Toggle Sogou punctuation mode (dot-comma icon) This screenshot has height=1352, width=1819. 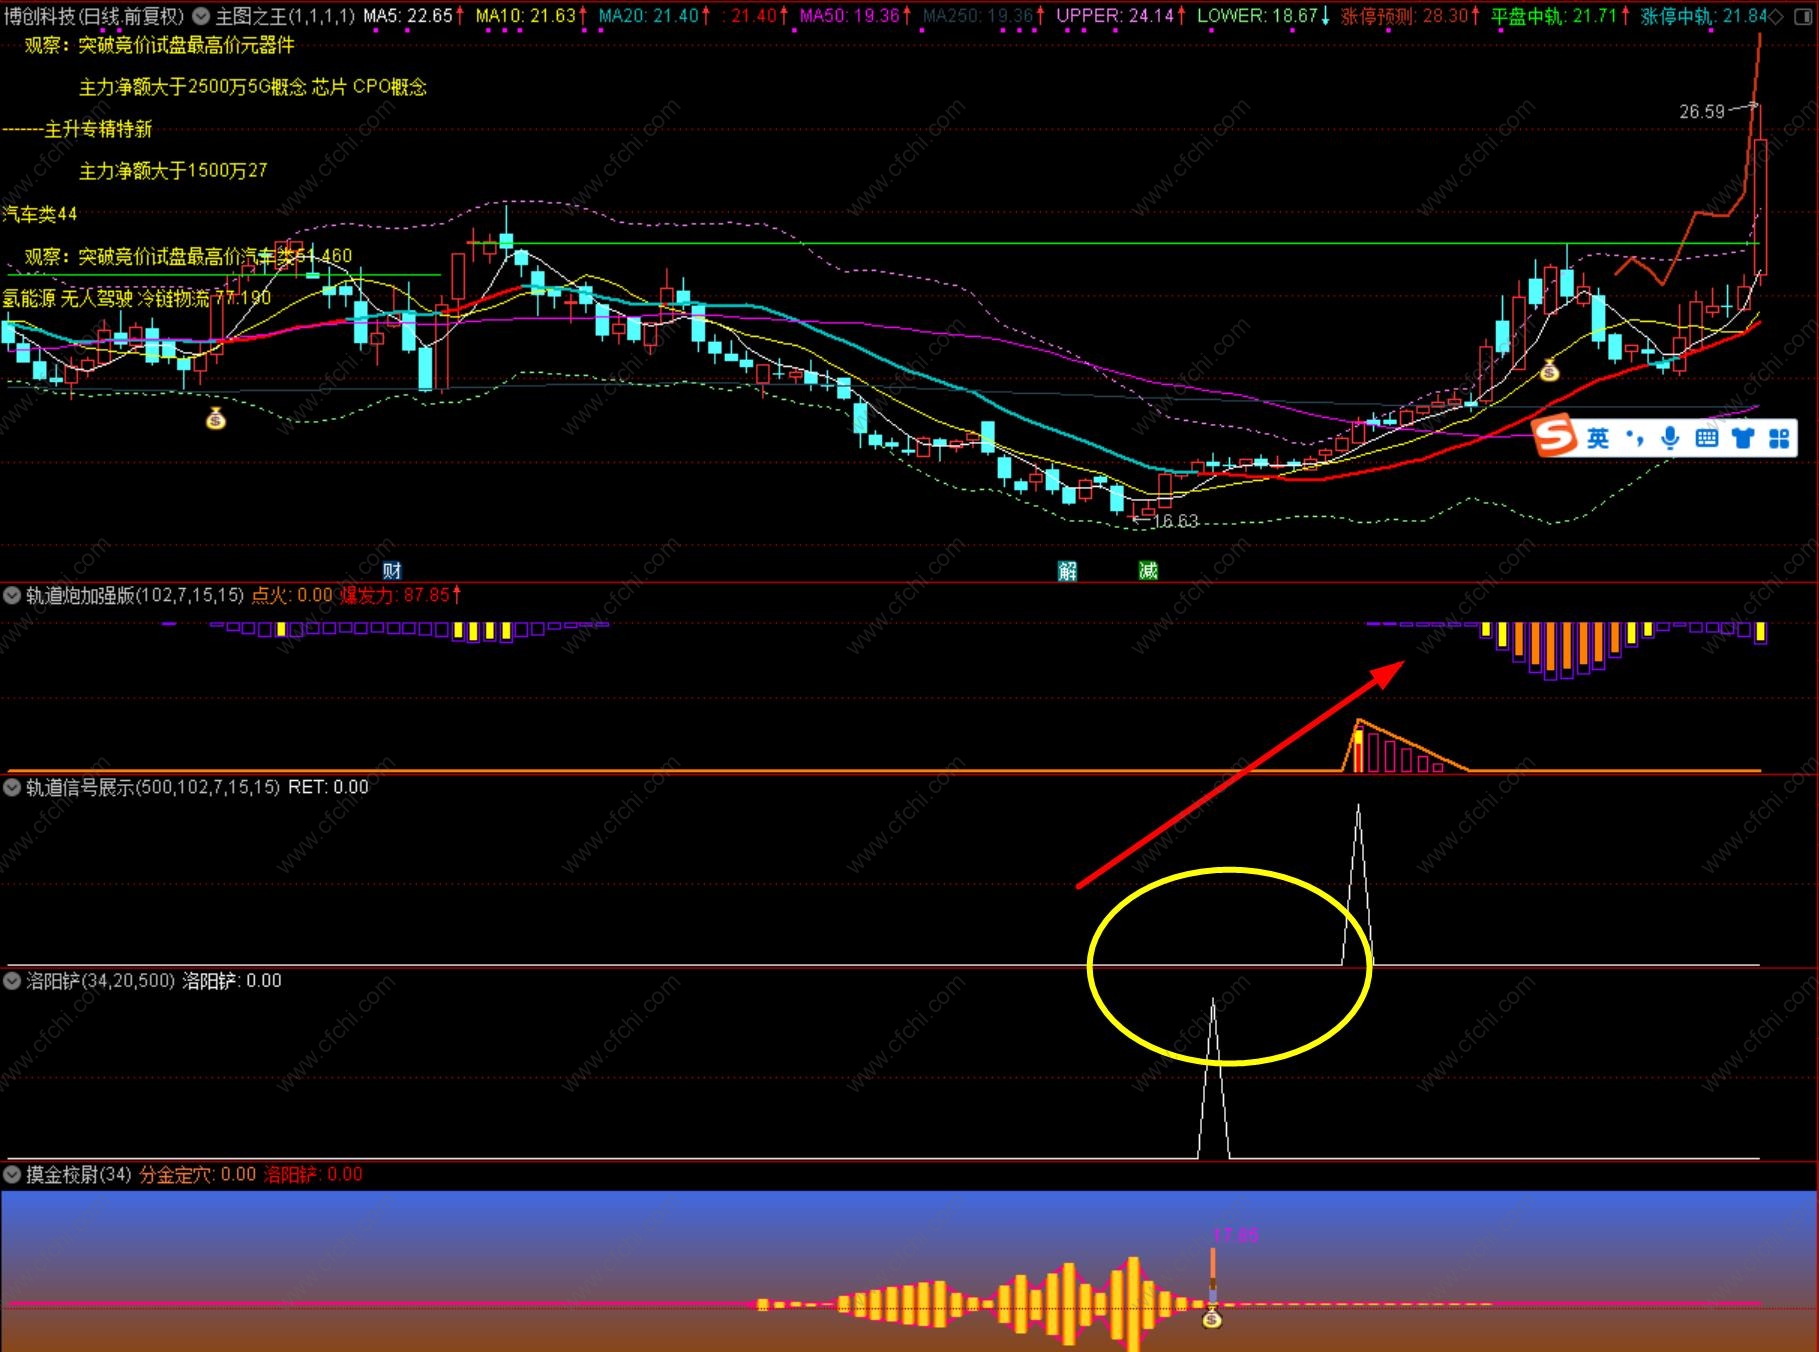1635,438
